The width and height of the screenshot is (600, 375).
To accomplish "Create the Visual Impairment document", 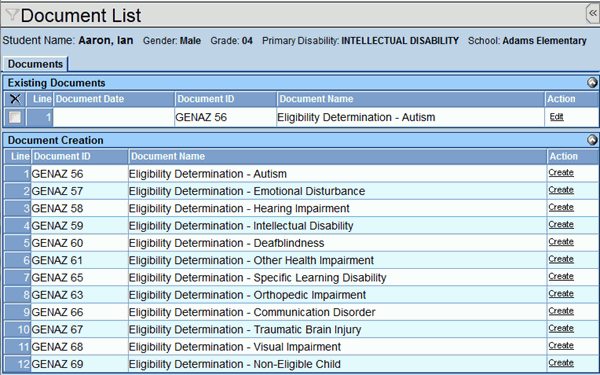I will [561, 346].
